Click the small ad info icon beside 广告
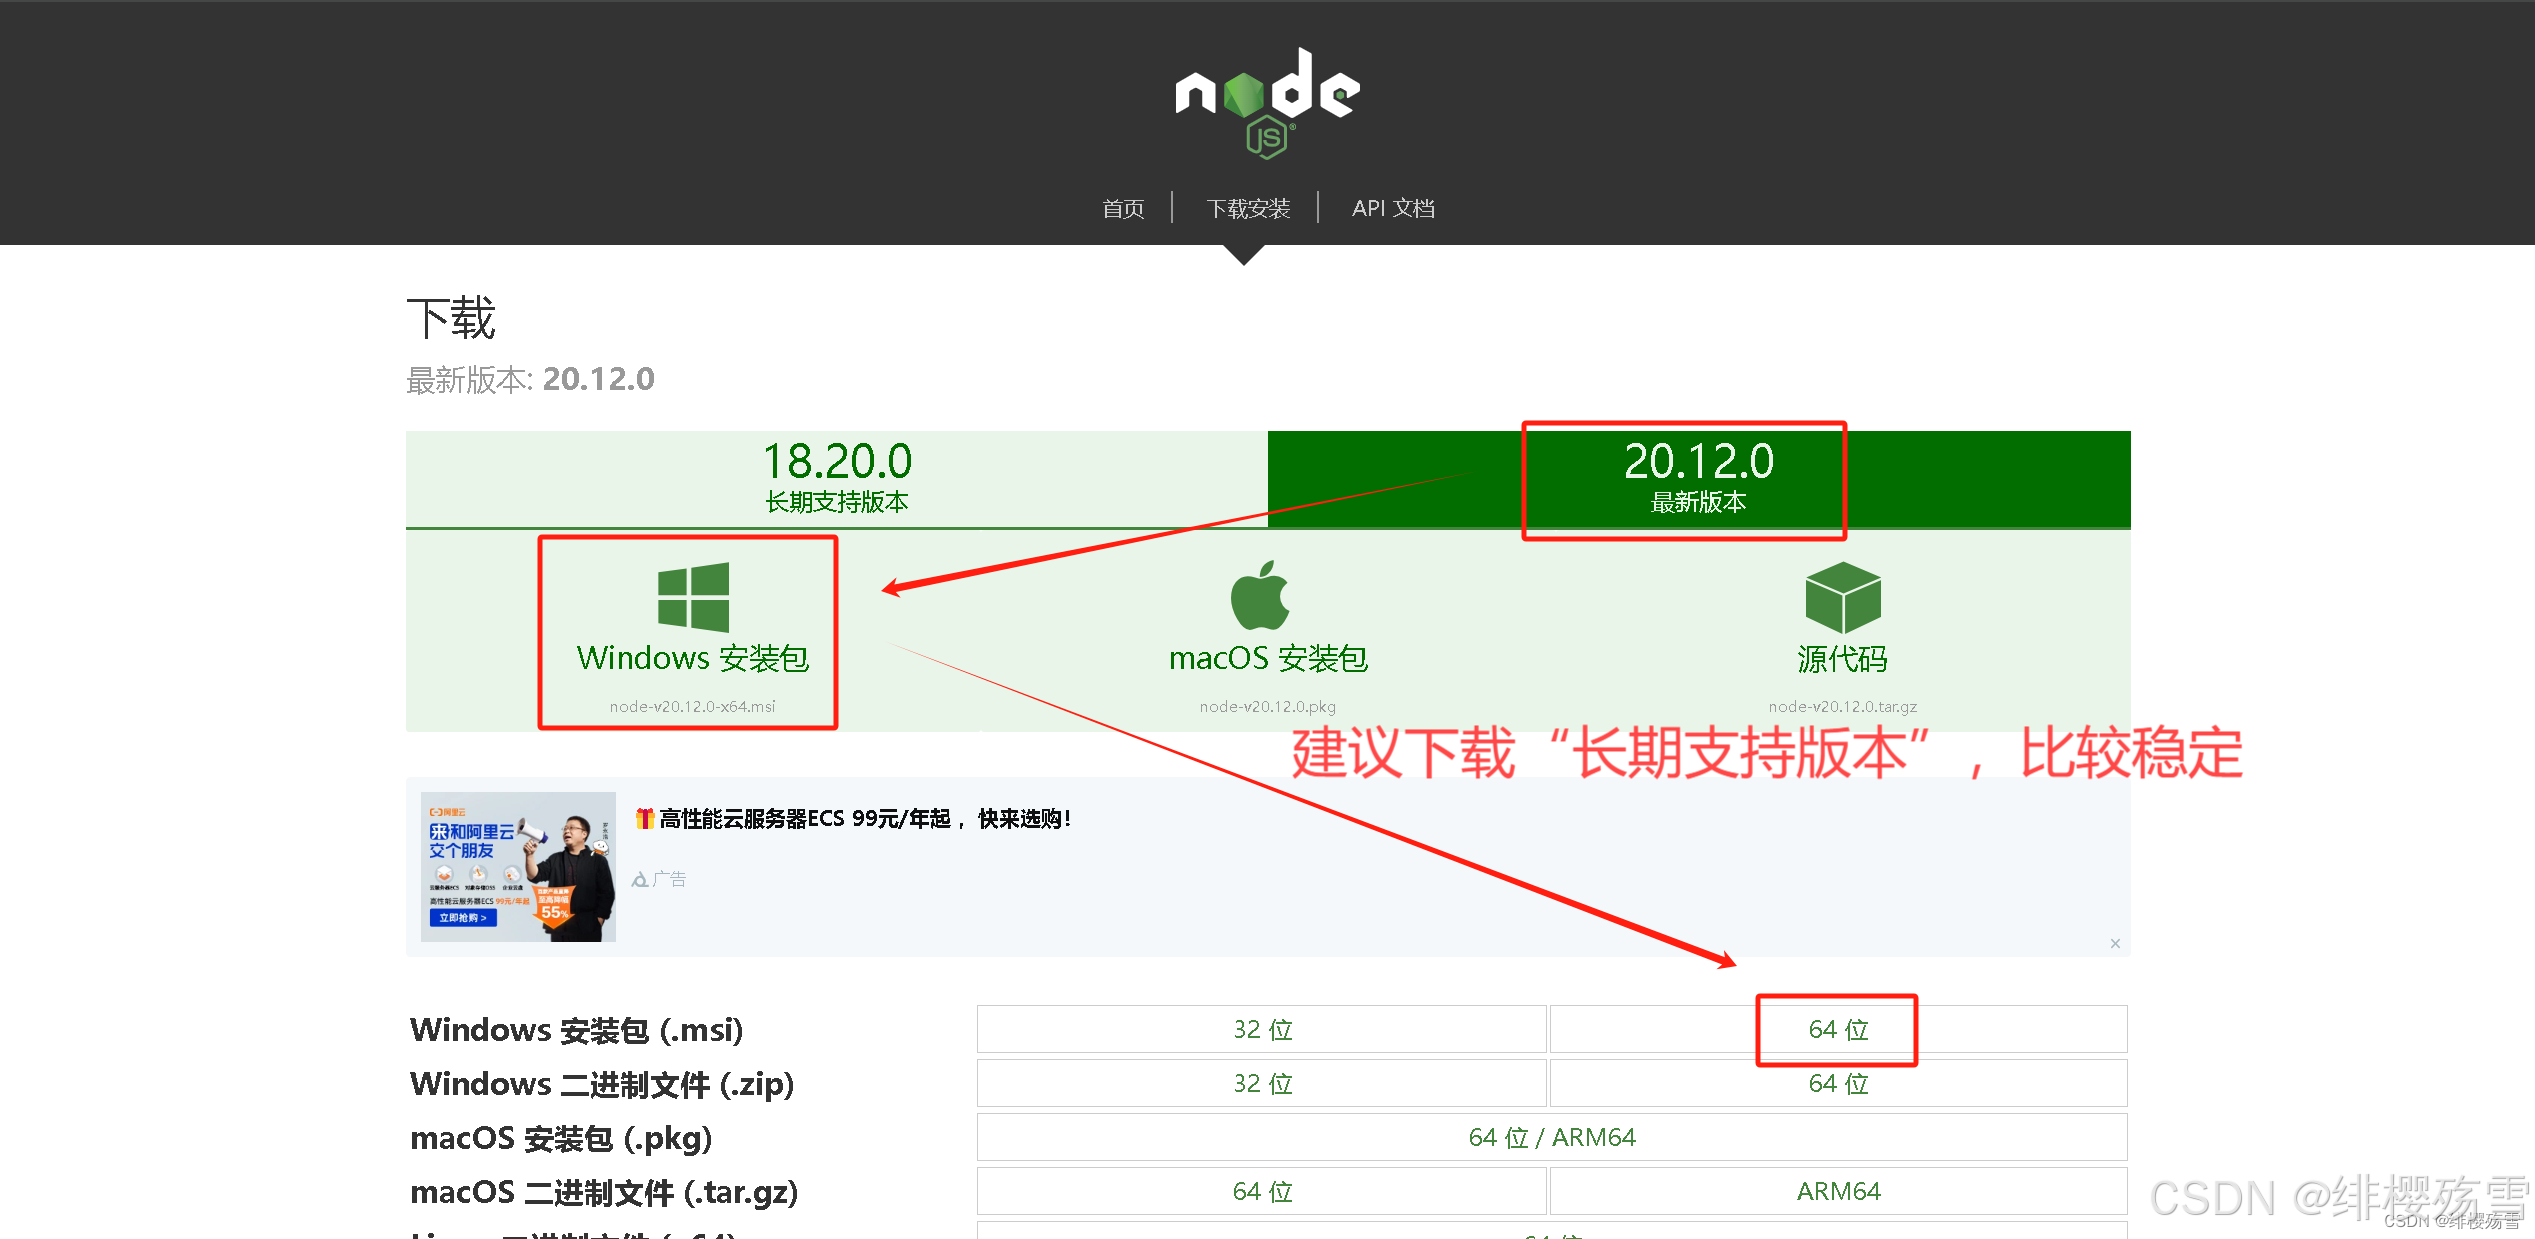Screen dimensions: 2535x1239 640,879
